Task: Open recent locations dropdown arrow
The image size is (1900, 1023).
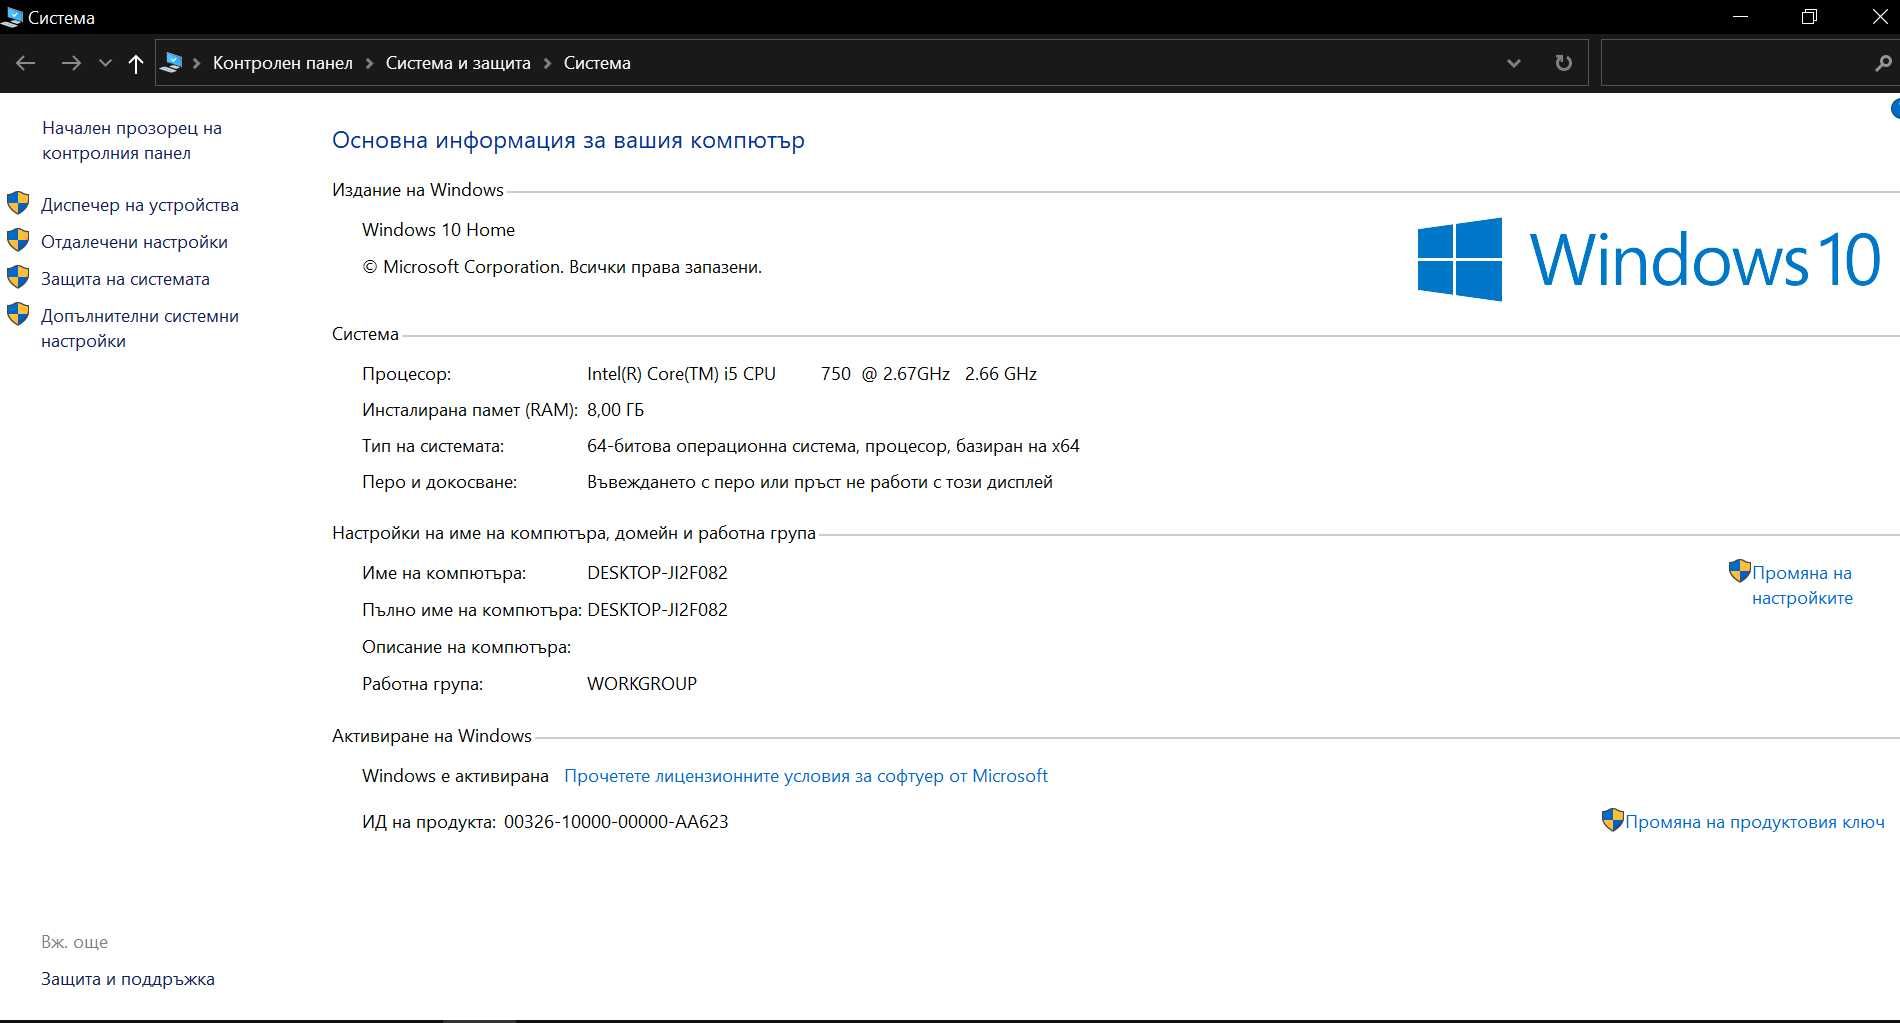Action: click(105, 63)
